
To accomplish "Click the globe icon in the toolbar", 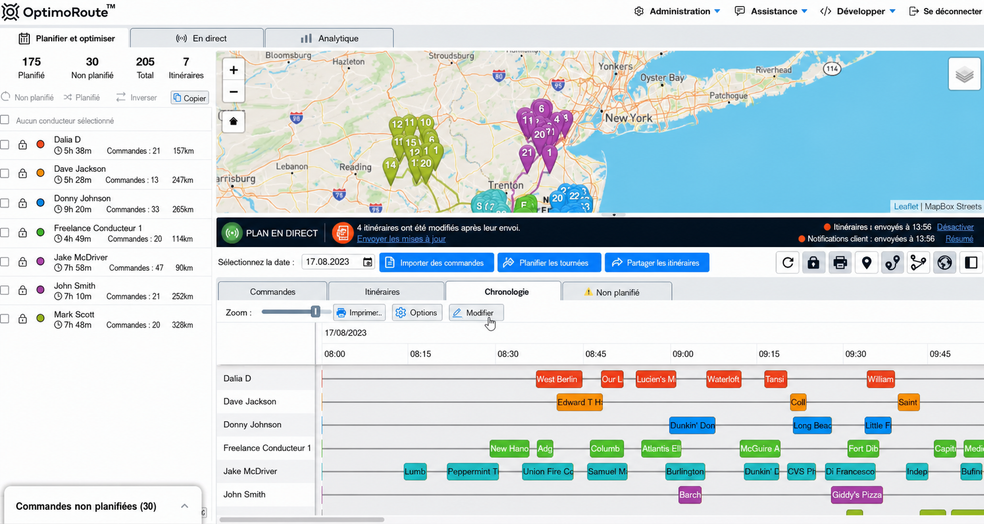I will [945, 263].
